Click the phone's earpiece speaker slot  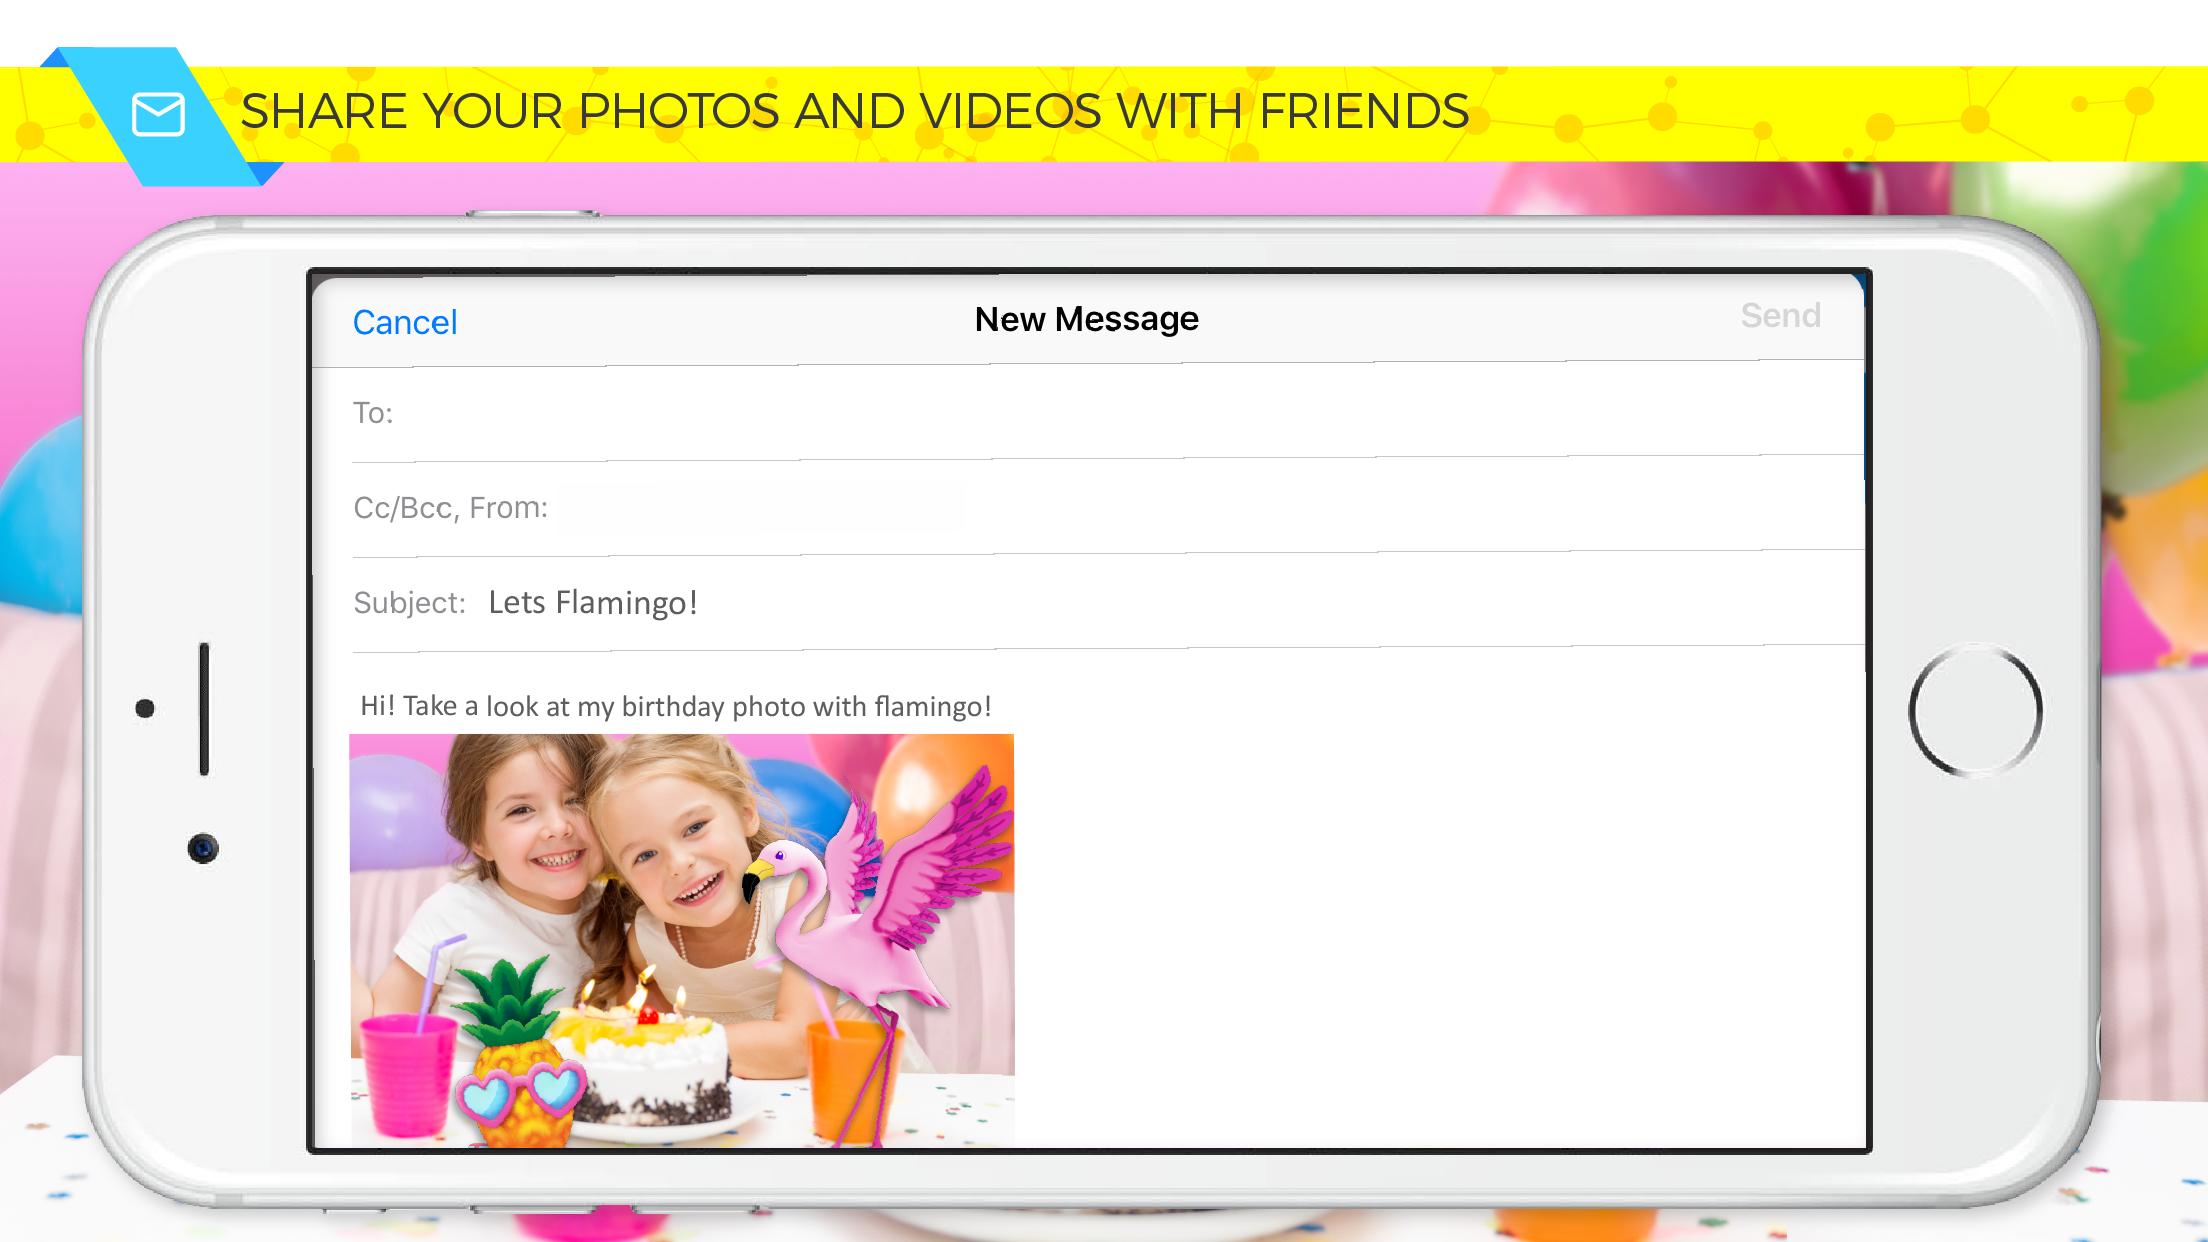(x=204, y=708)
